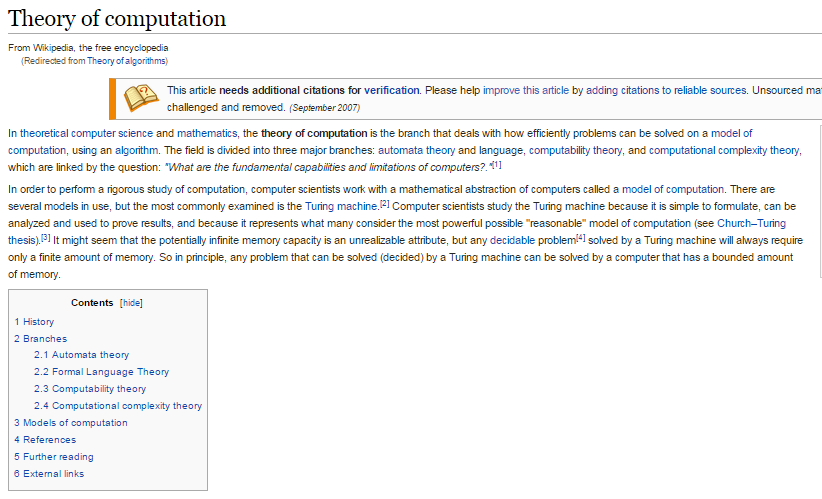Go to 5 Further reading section

pyautogui.click(x=54, y=457)
